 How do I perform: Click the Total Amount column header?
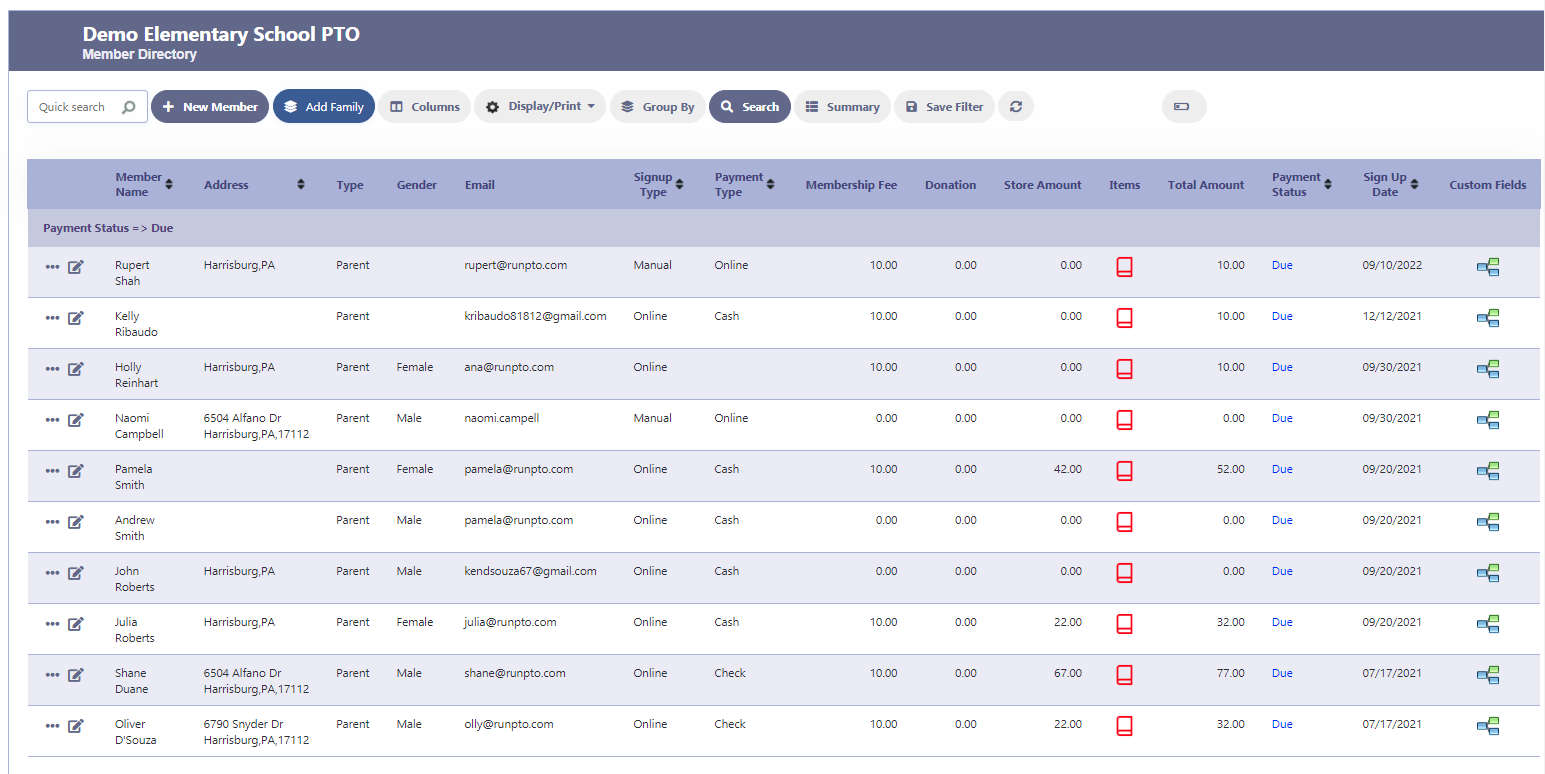coord(1206,185)
